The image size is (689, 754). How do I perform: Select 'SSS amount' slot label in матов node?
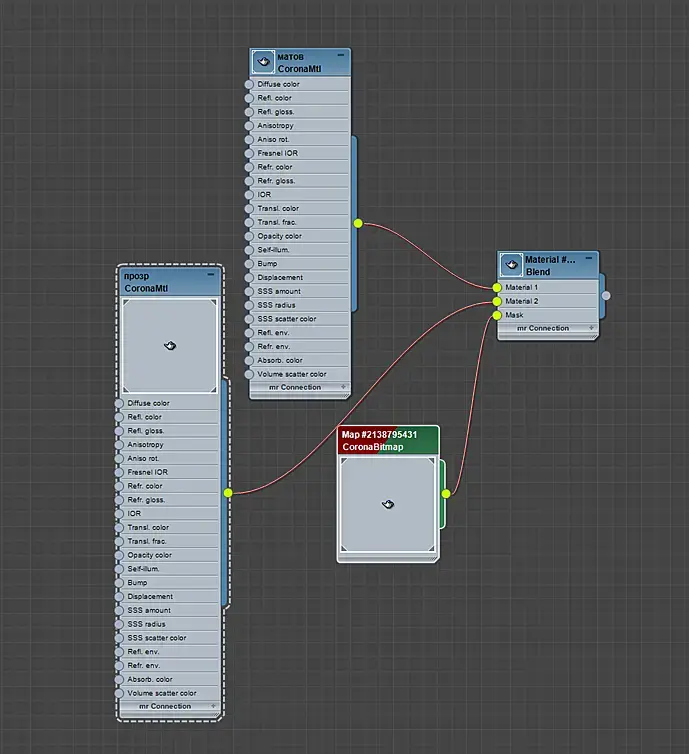279,291
